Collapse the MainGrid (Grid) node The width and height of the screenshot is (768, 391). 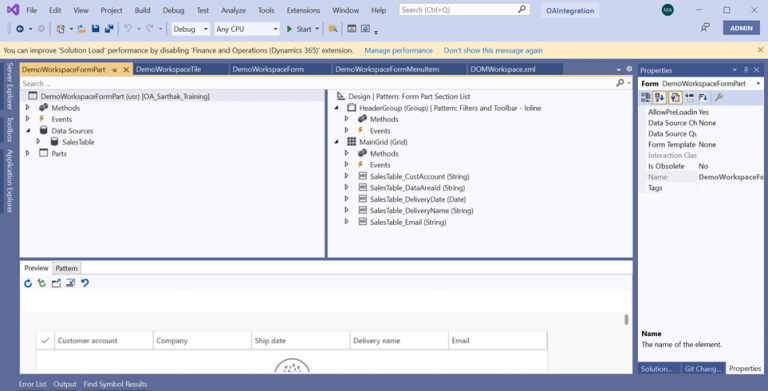(x=336, y=142)
